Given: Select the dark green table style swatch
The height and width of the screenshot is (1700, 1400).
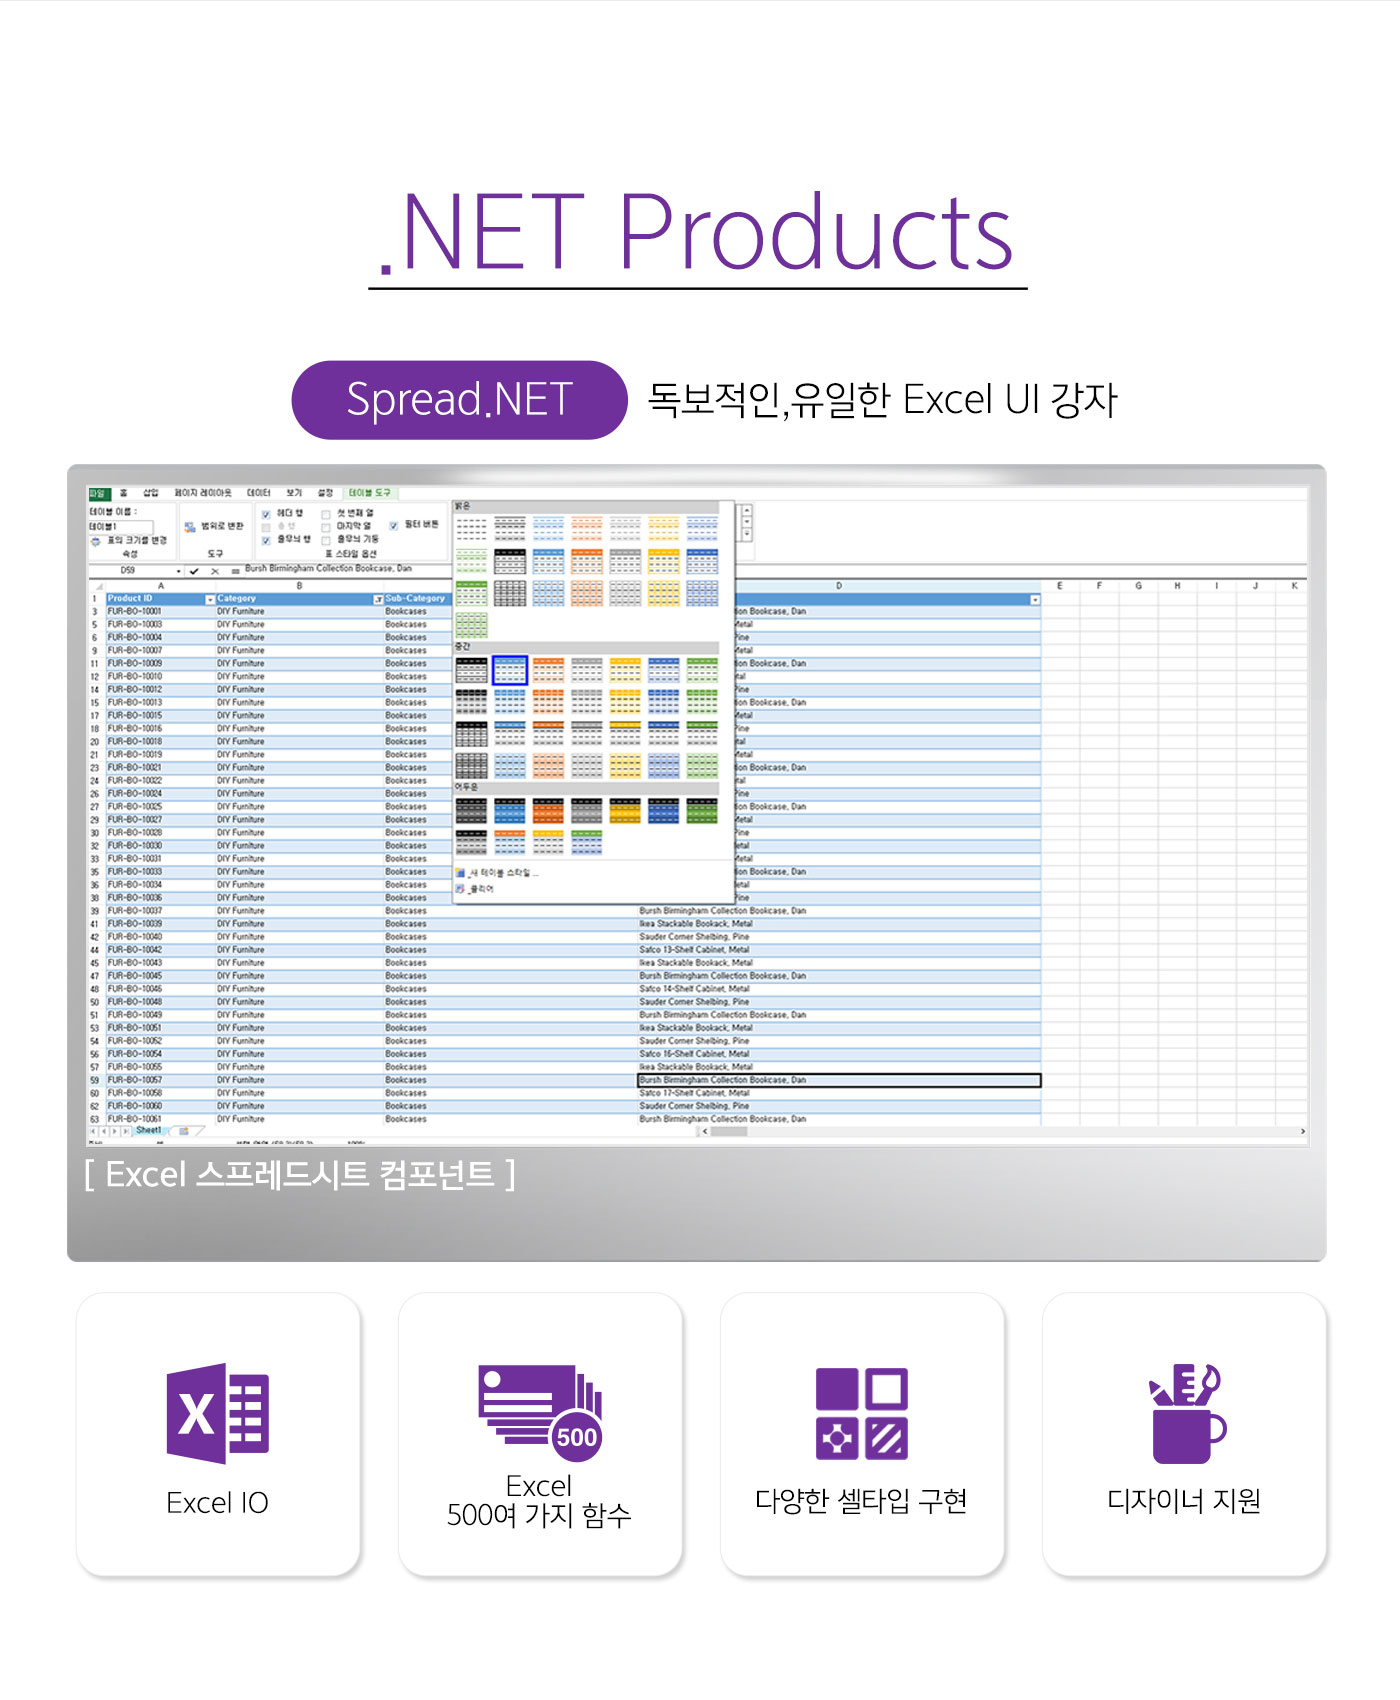Looking at the screenshot, I should (702, 810).
